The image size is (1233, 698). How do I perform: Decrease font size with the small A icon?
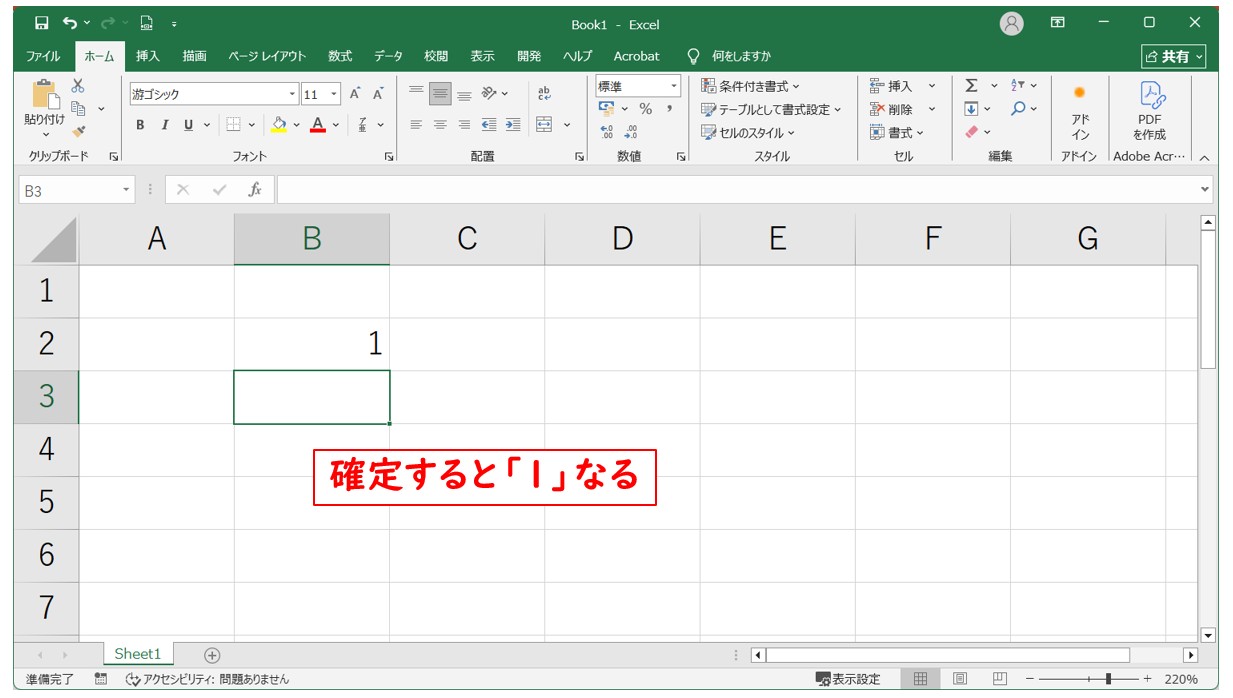(378, 94)
